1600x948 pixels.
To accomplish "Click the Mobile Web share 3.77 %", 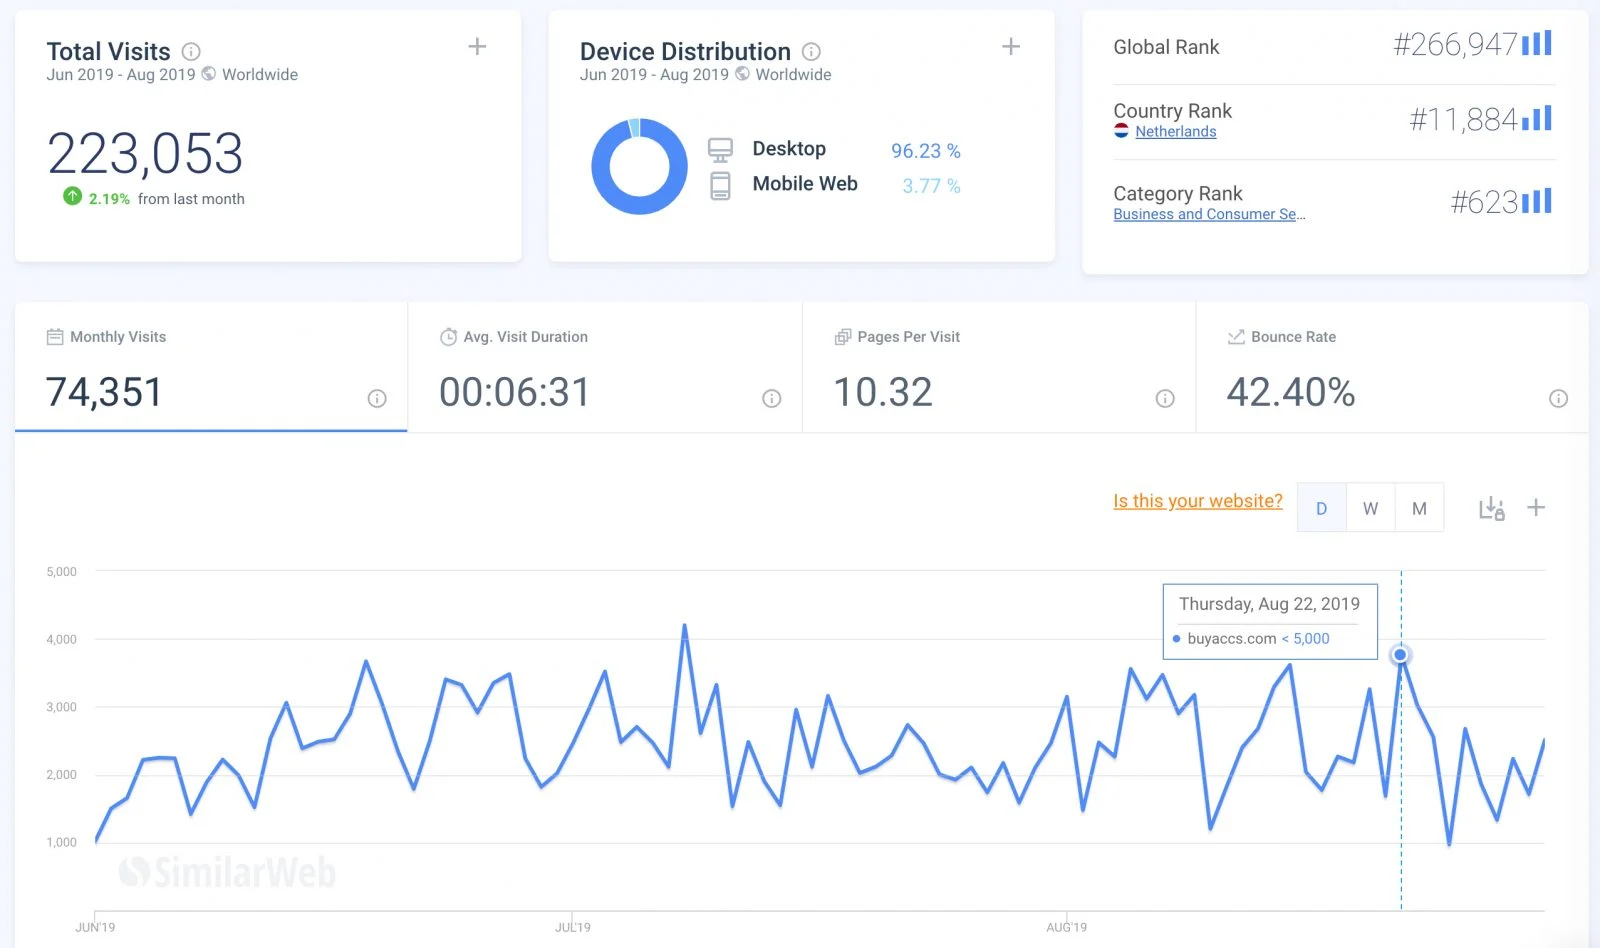I will 931,186.
